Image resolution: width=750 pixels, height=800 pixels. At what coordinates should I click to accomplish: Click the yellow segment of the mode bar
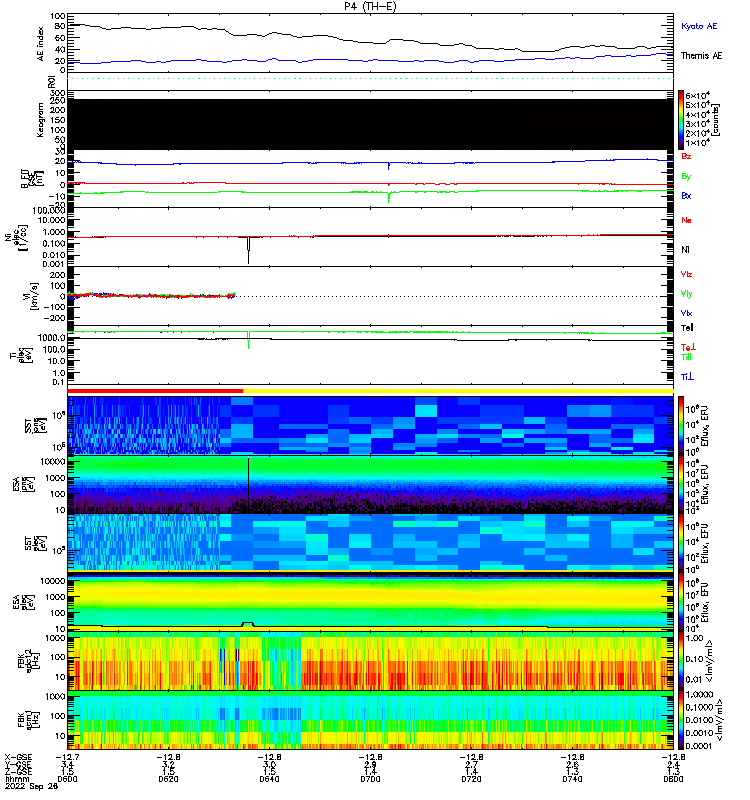pos(458,391)
